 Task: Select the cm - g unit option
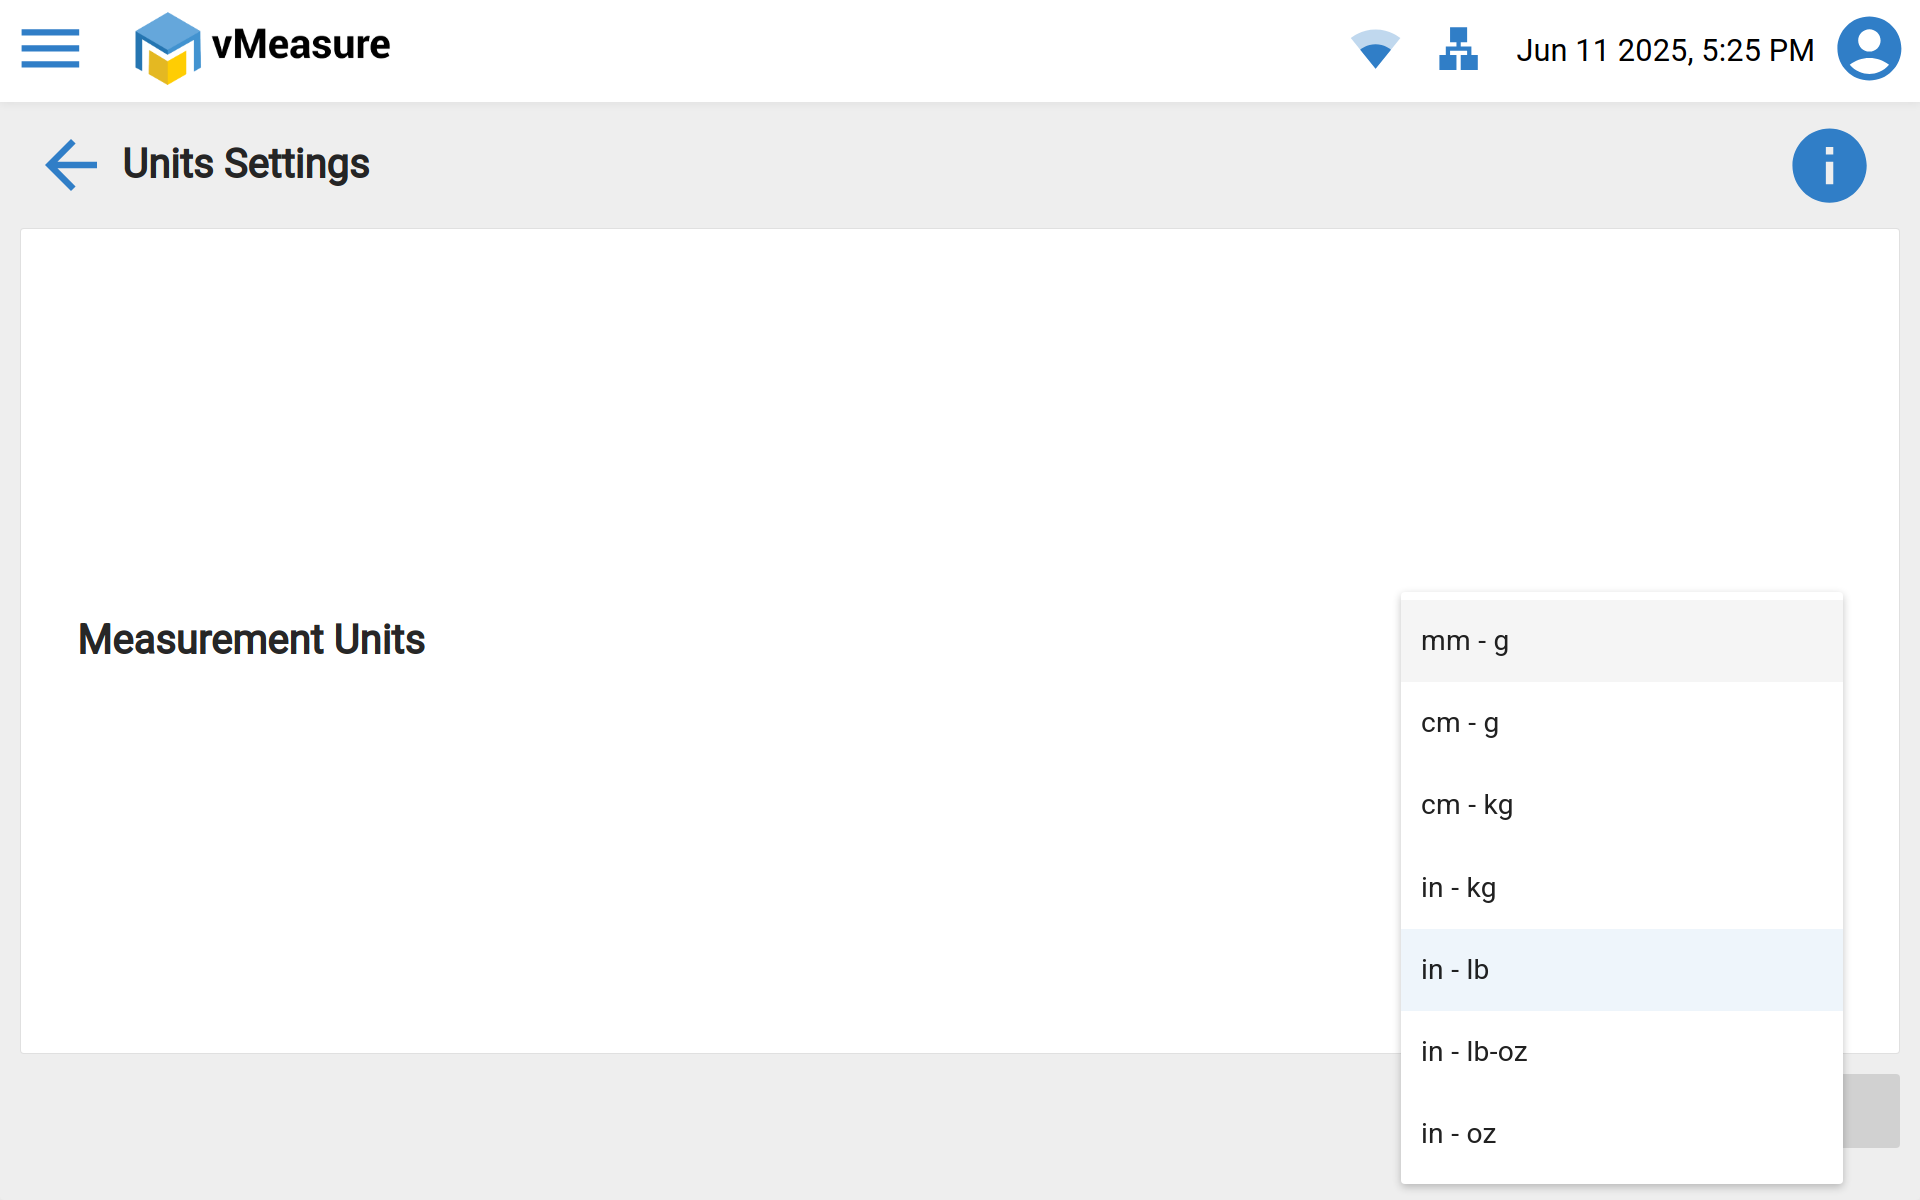point(1620,723)
